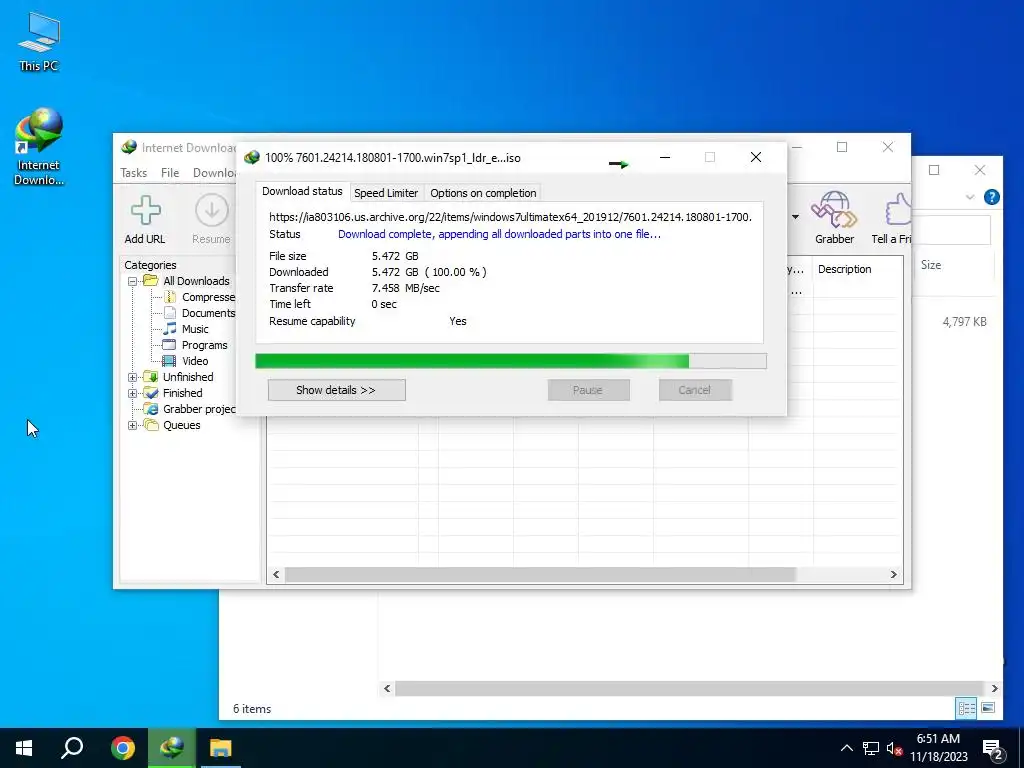The width and height of the screenshot is (1024, 768).
Task: Click the Tell a Friend thumbs-up icon
Action: [x=899, y=209]
